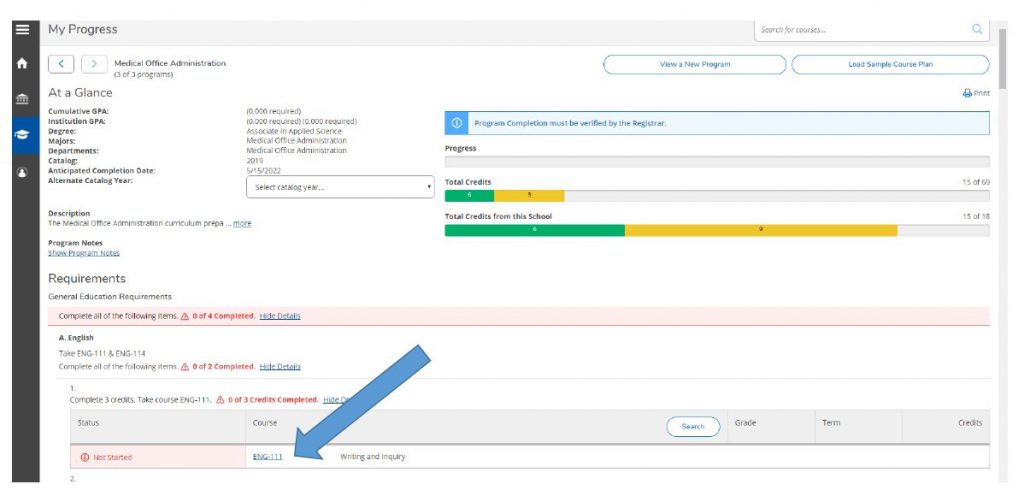This screenshot has width=1024, height=490.
Task: Click View a New Program button
Action: coord(694,64)
